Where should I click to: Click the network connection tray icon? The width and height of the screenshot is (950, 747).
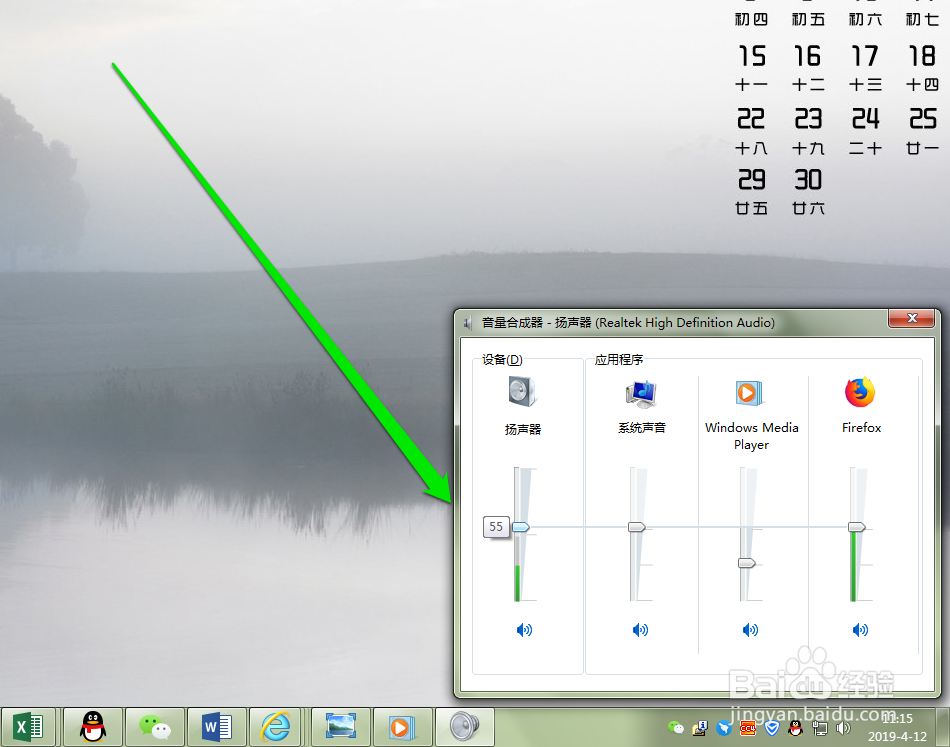820,728
